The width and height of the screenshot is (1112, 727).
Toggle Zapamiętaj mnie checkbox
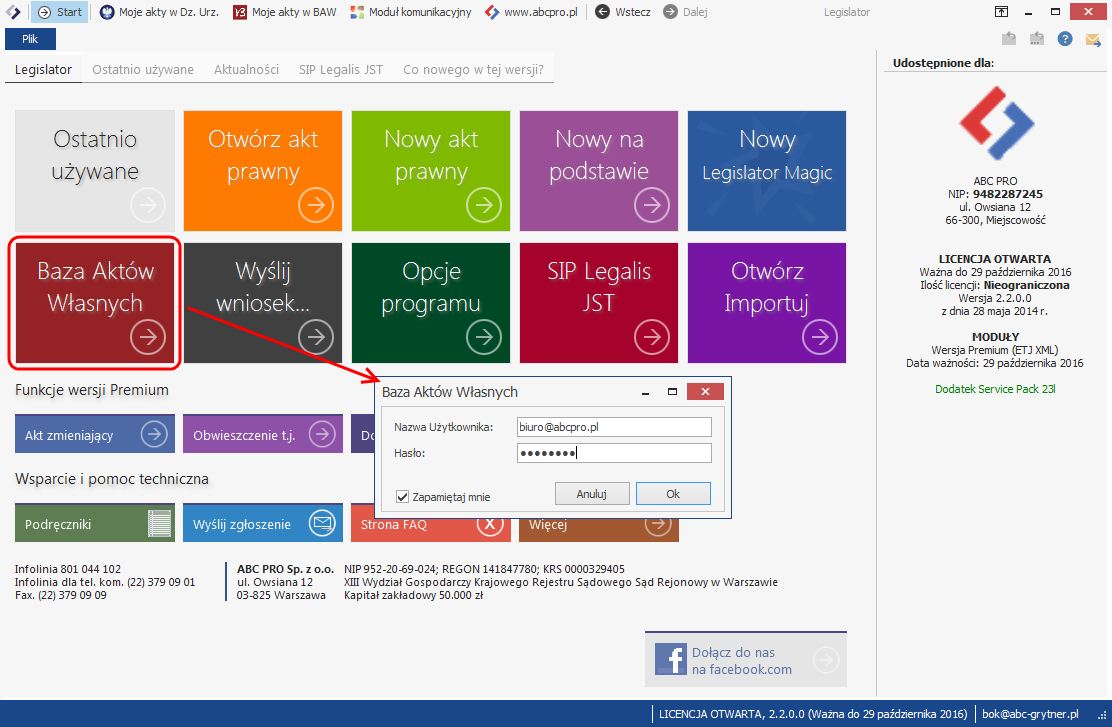point(402,496)
